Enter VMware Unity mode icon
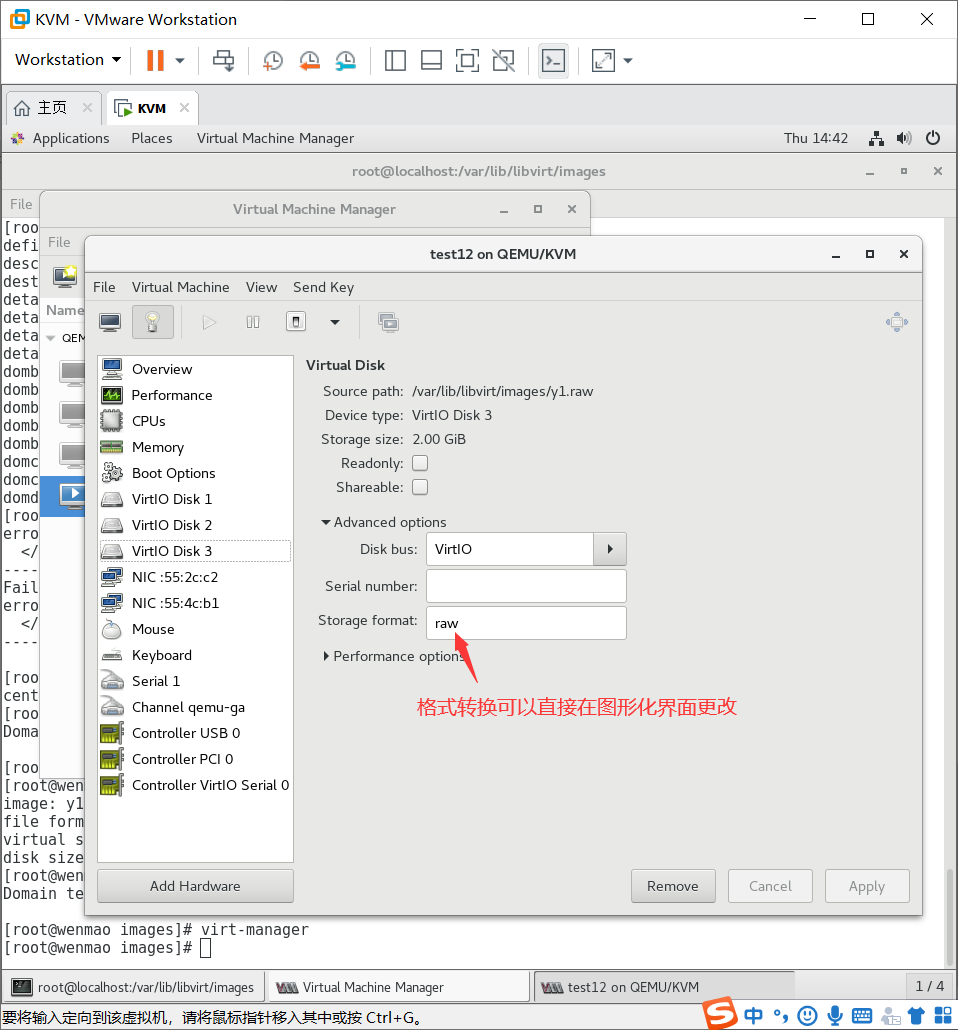Image resolution: width=958 pixels, height=1030 pixels. (x=503, y=60)
